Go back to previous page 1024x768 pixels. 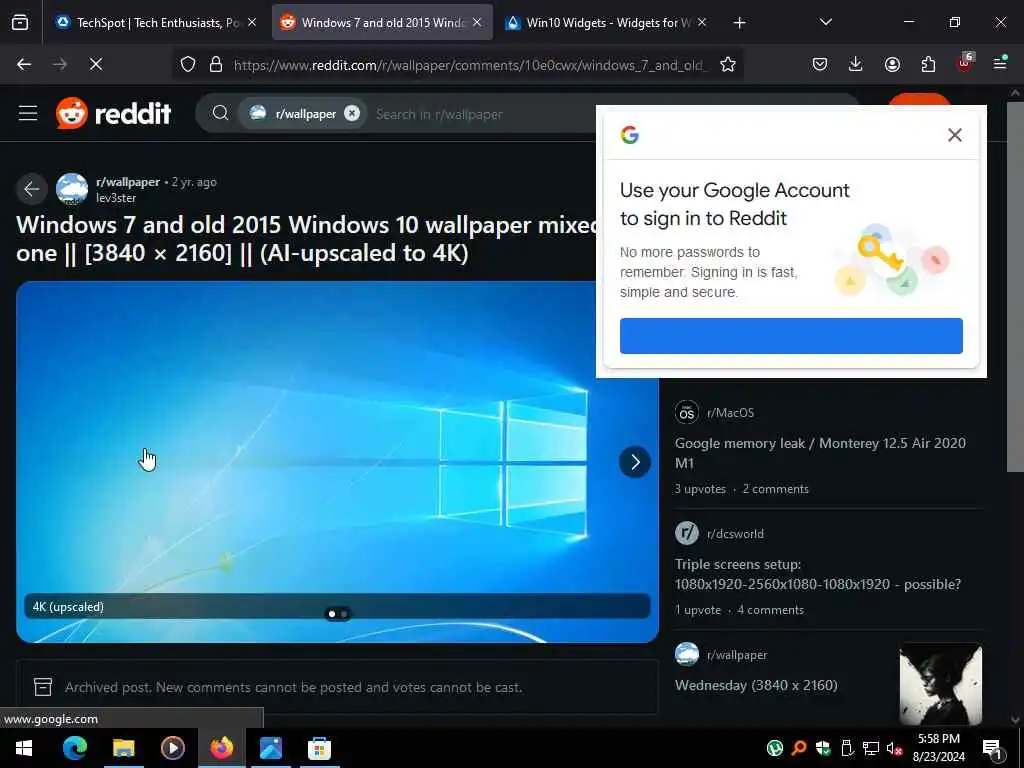click(x=24, y=64)
